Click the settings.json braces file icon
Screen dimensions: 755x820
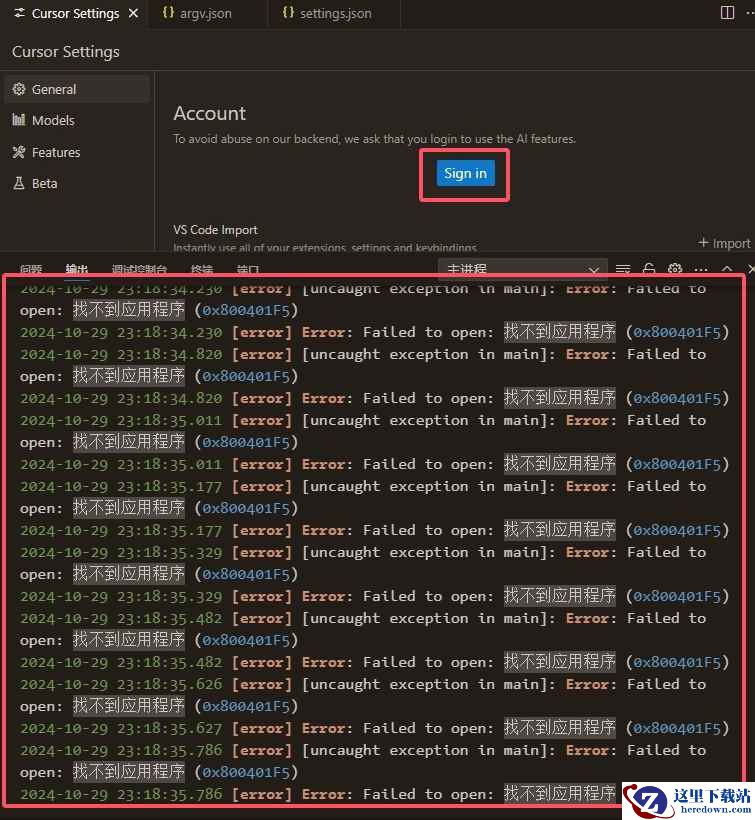pyautogui.click(x=288, y=13)
